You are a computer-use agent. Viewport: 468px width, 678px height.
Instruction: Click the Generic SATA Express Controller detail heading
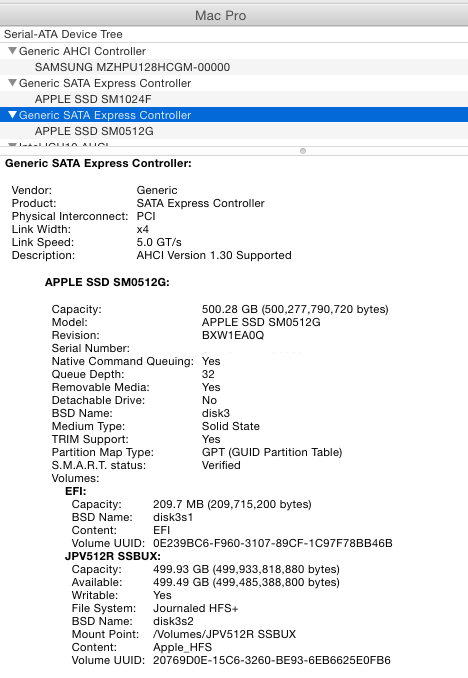coord(98,163)
